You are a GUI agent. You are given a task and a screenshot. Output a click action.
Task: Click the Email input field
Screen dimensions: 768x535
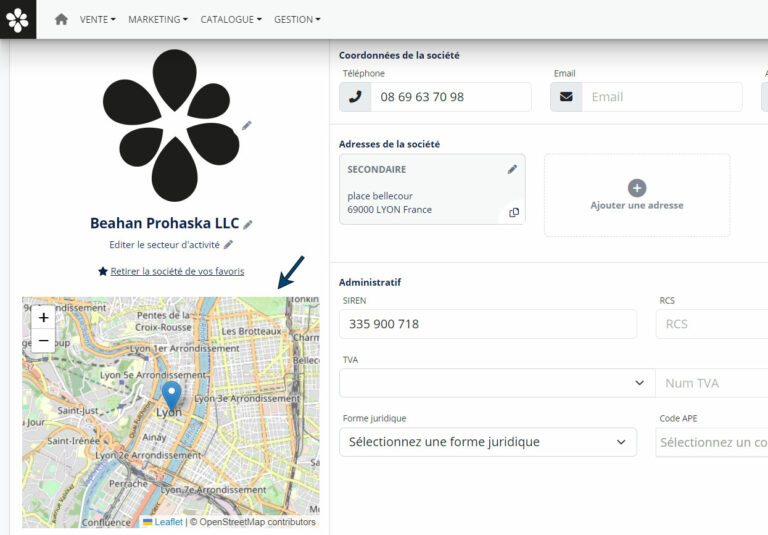tap(661, 97)
